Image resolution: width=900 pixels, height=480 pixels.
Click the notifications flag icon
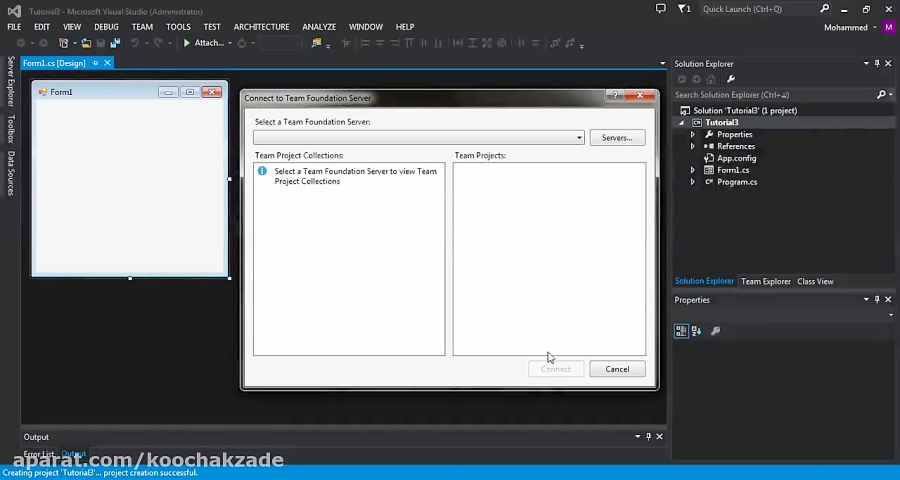click(683, 9)
